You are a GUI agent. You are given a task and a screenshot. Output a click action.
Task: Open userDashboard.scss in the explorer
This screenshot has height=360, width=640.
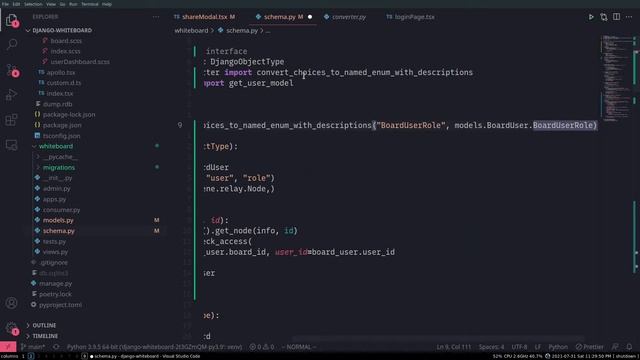click(80, 62)
